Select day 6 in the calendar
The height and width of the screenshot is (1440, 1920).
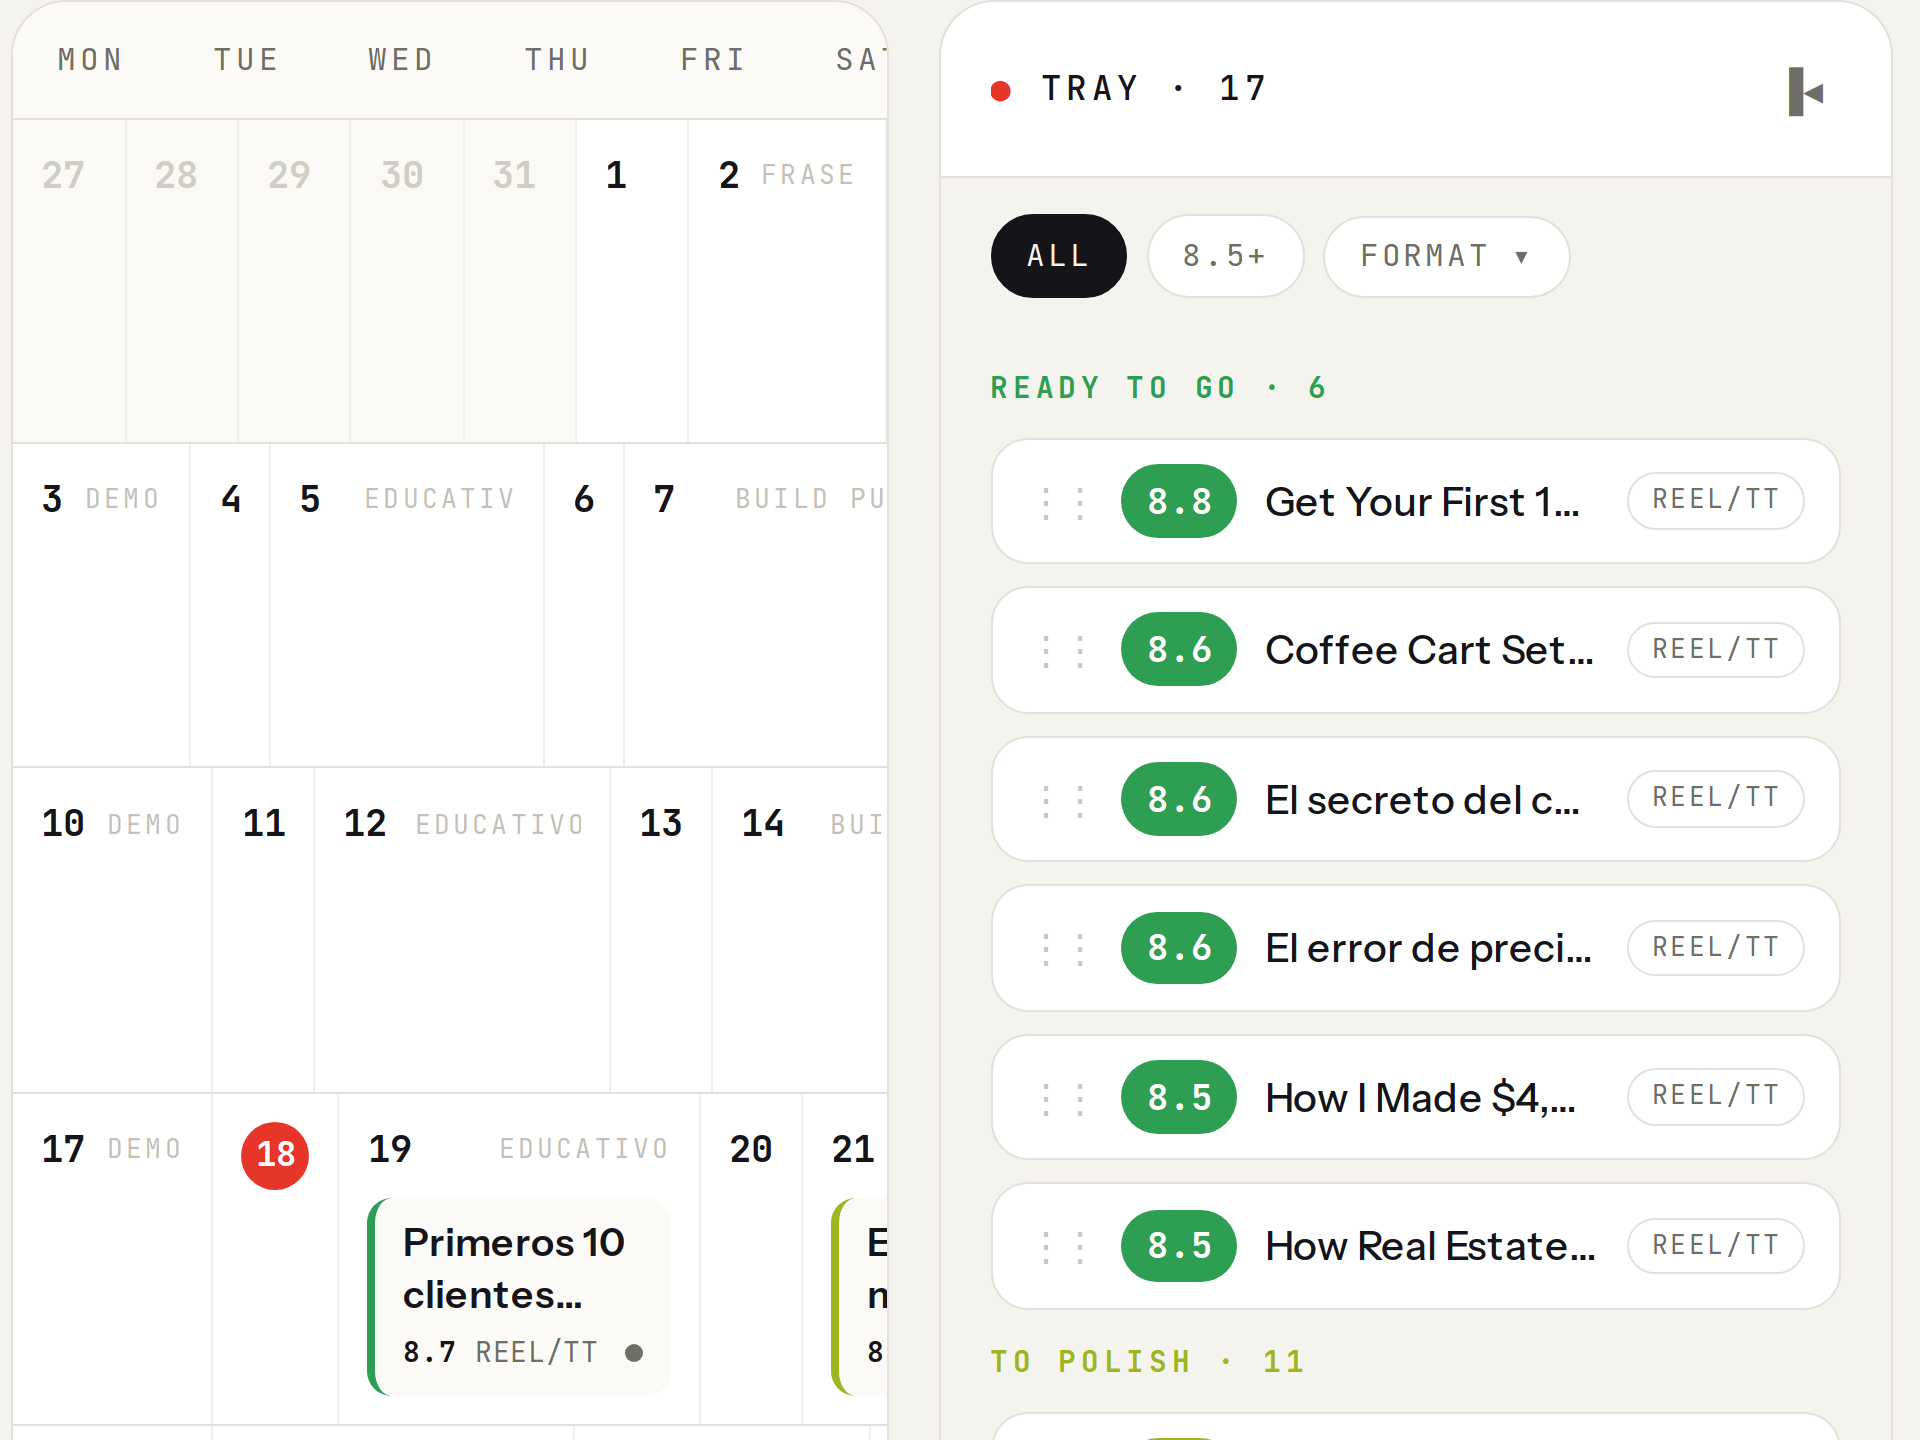tap(584, 605)
